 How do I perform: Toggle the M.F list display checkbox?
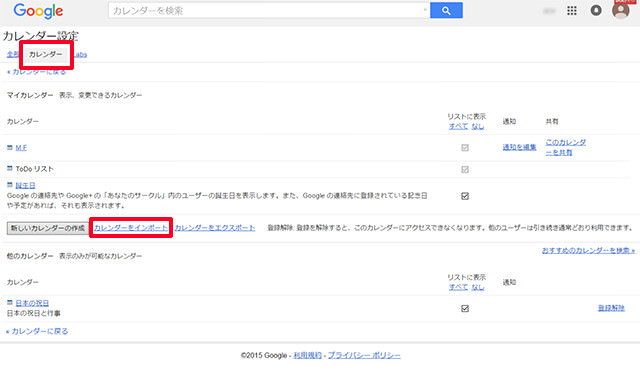[465, 148]
